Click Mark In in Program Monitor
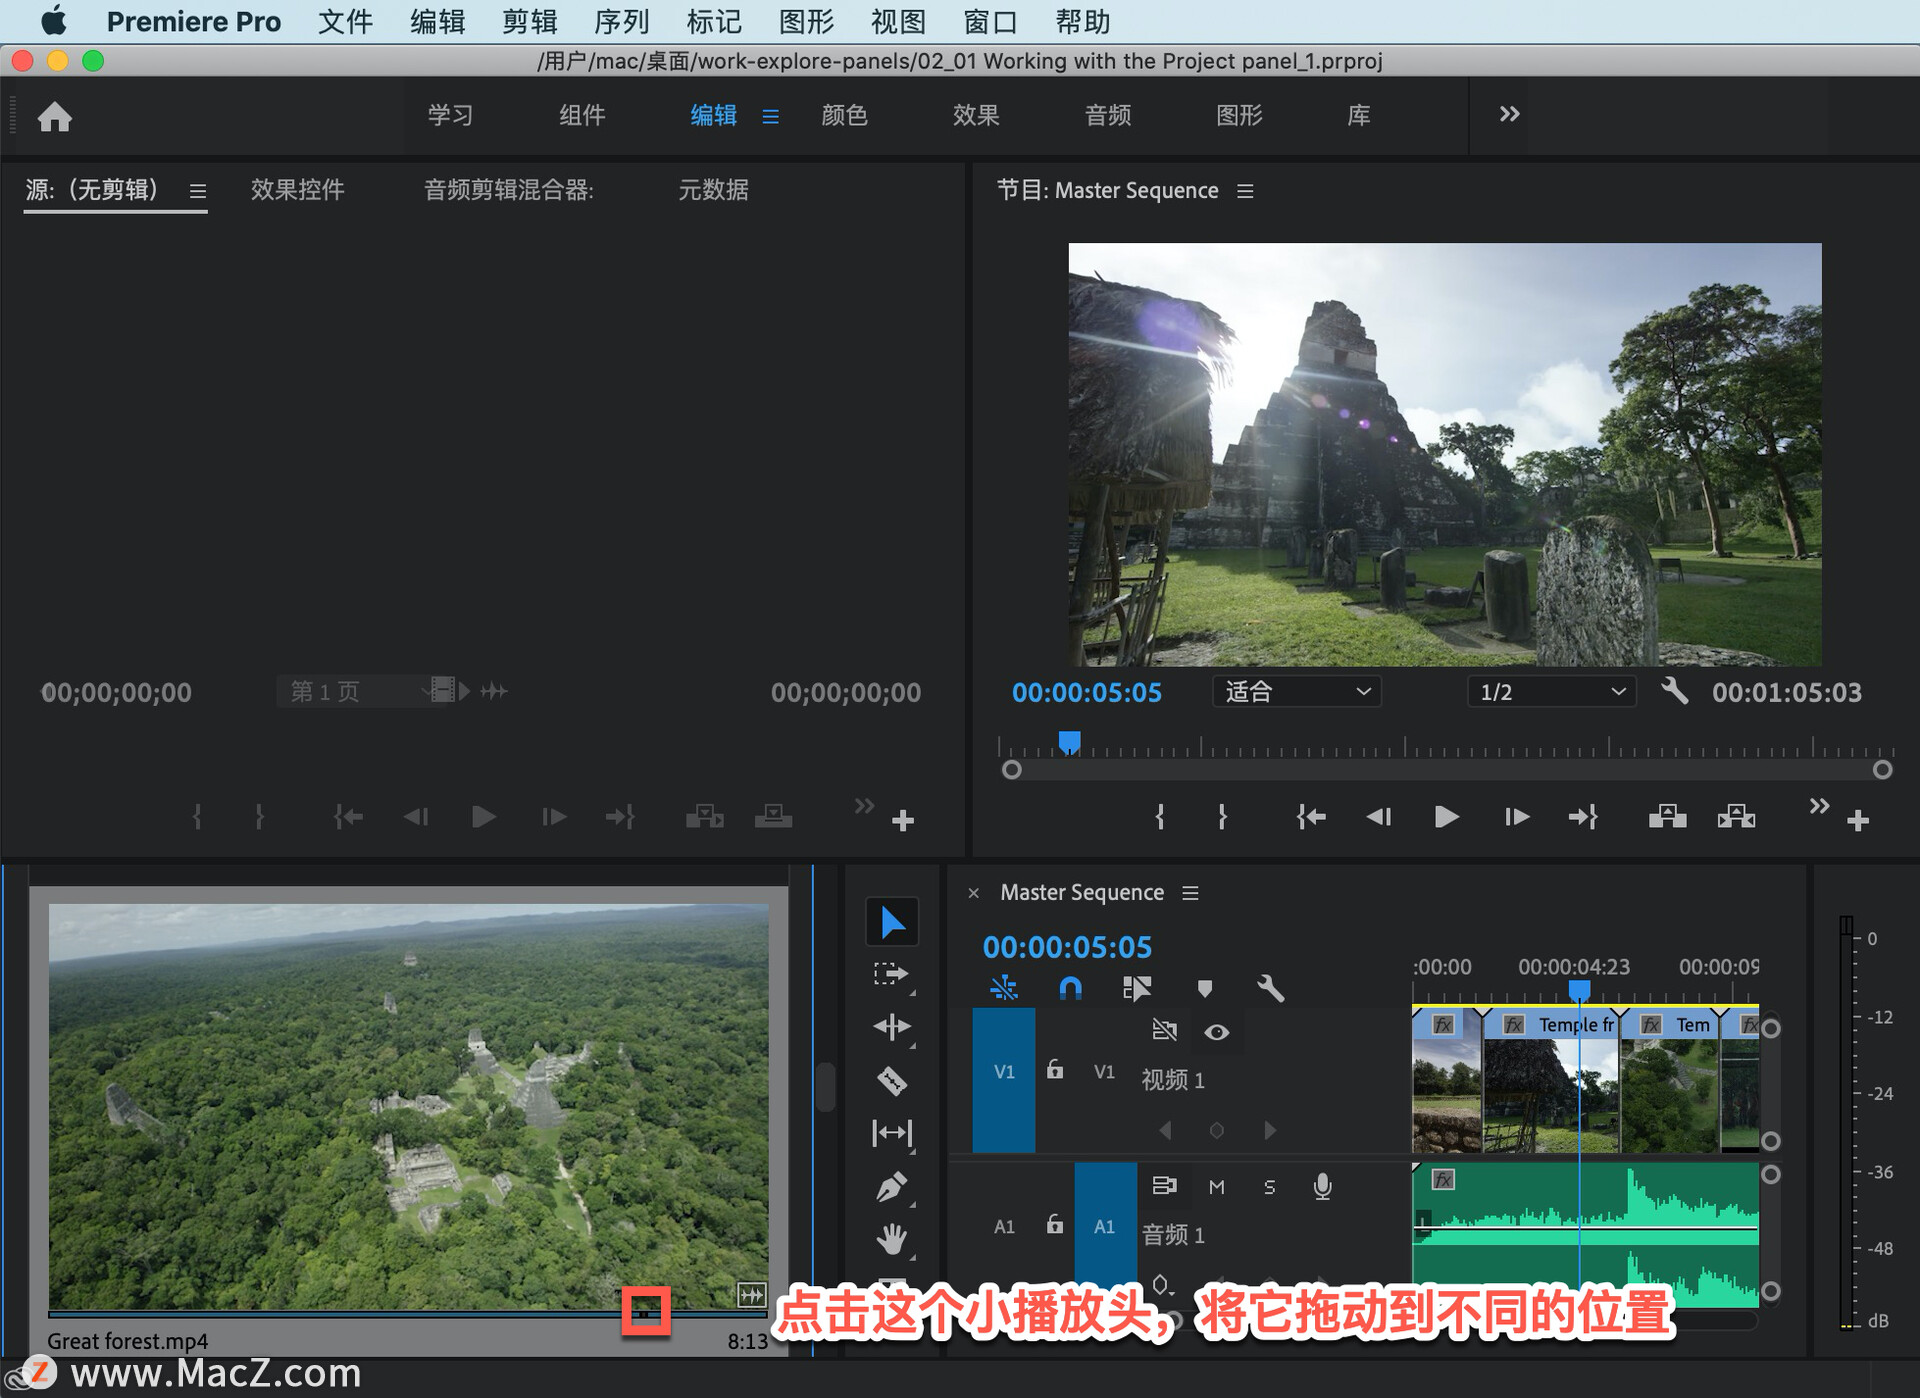 click(1160, 817)
